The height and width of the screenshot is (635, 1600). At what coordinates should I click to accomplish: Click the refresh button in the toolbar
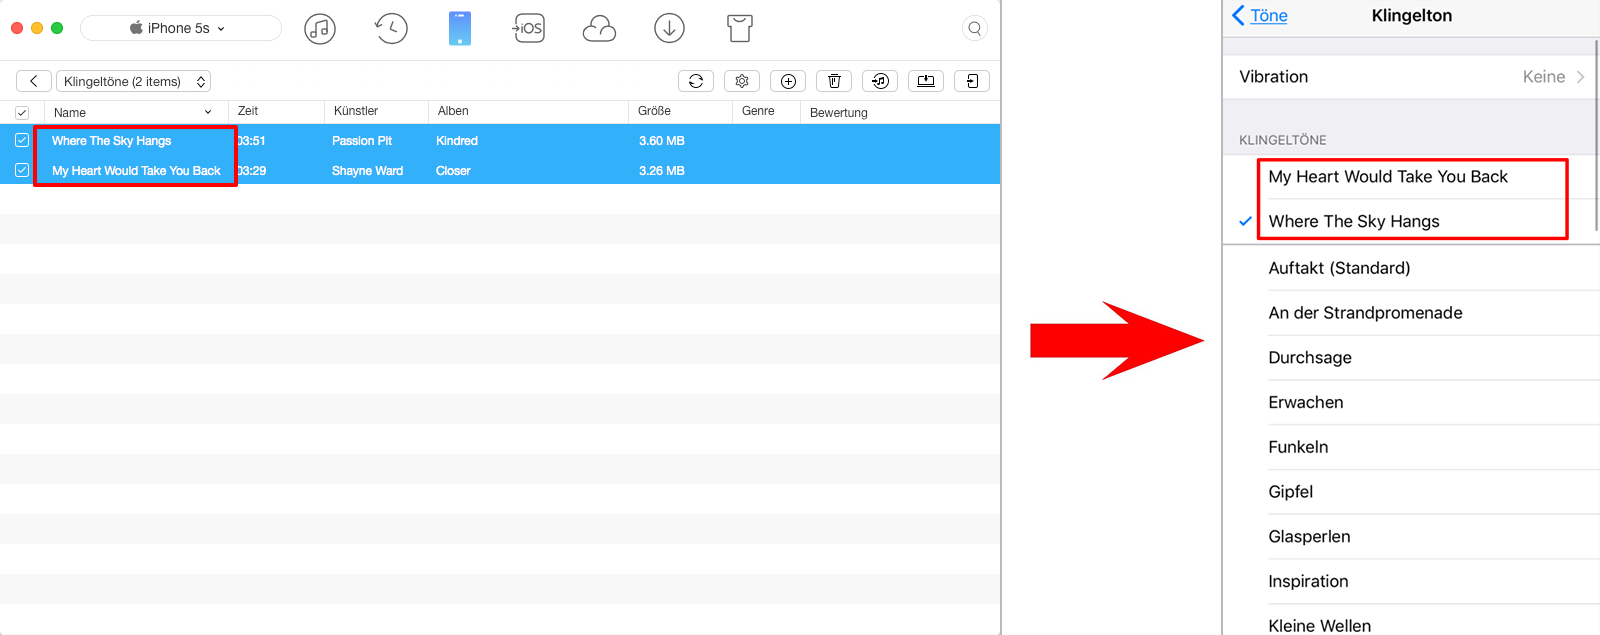pos(696,81)
